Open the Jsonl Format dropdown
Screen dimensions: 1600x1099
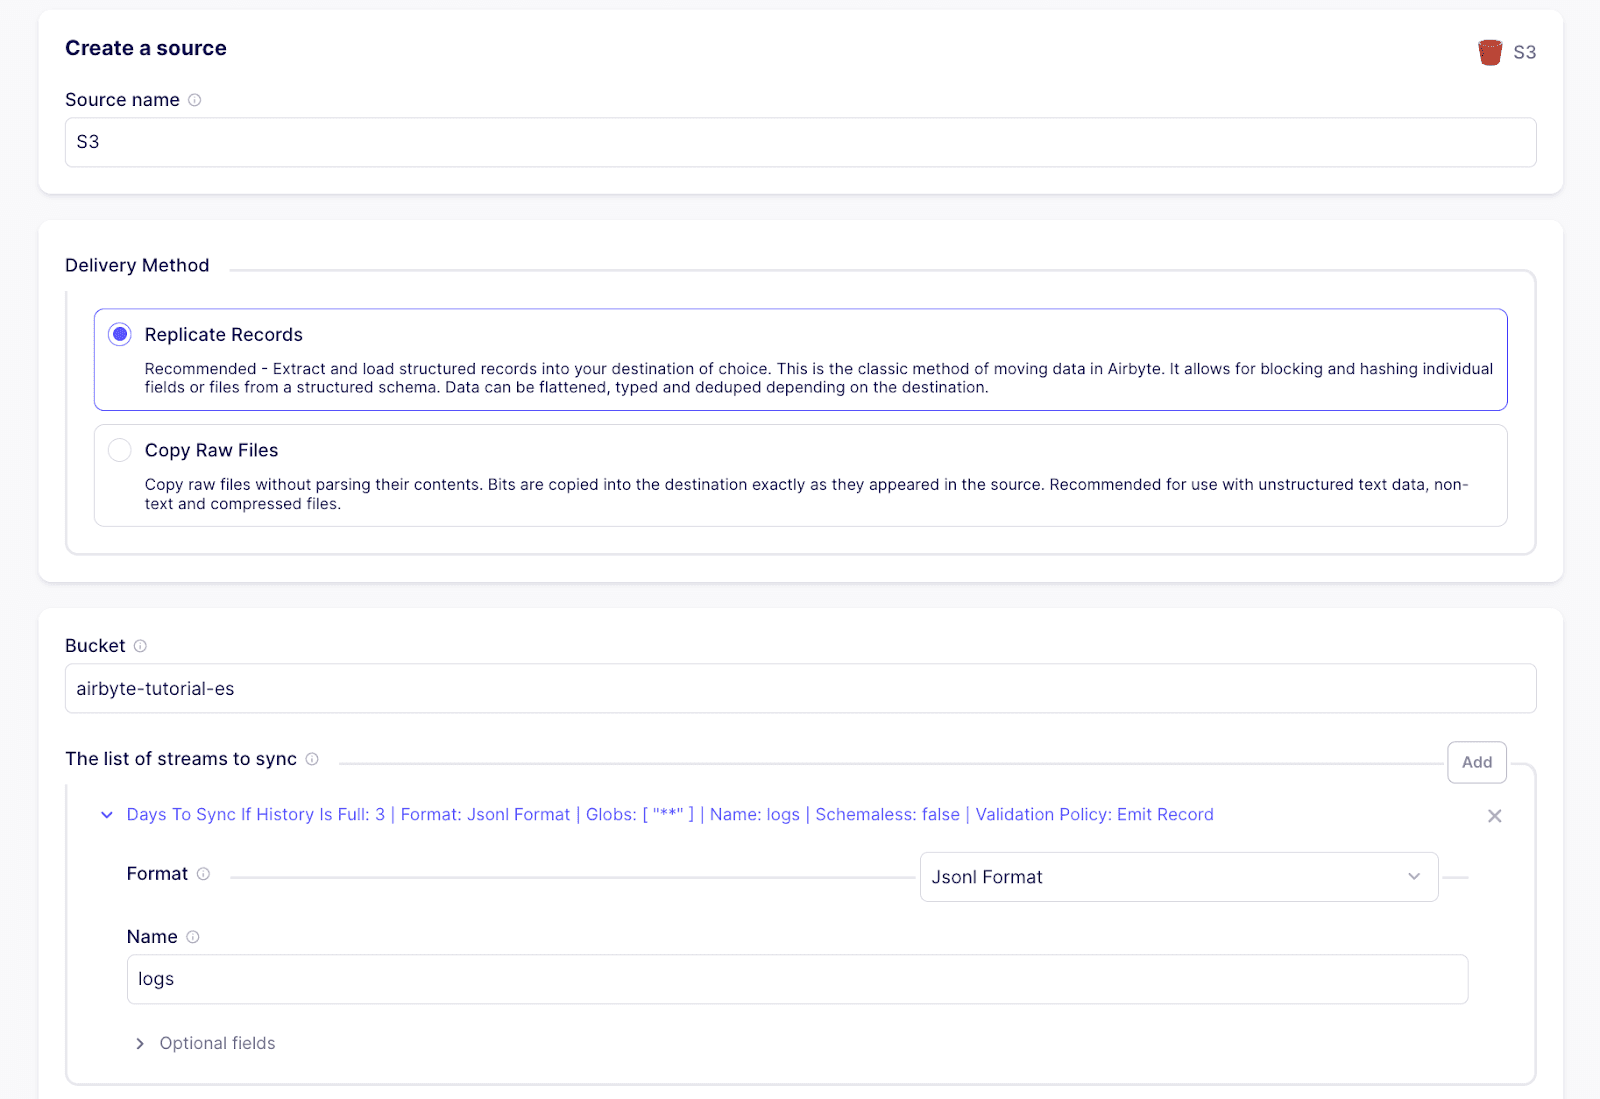point(1178,877)
